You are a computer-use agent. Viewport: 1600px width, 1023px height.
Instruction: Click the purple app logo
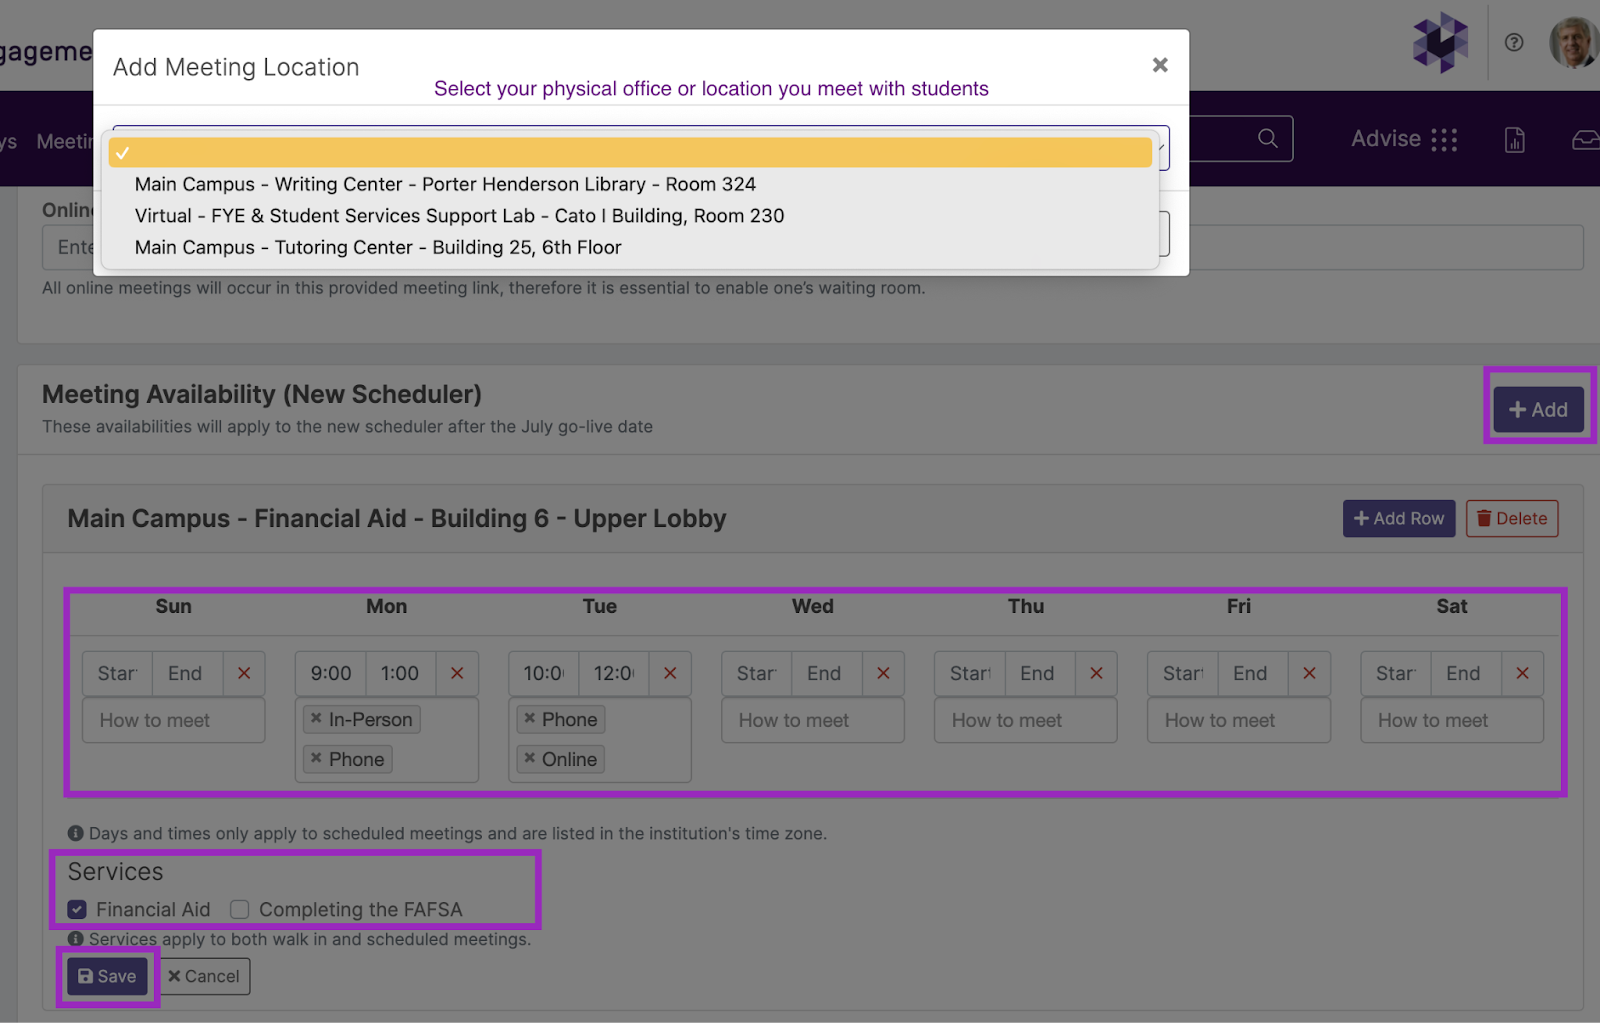click(x=1440, y=42)
